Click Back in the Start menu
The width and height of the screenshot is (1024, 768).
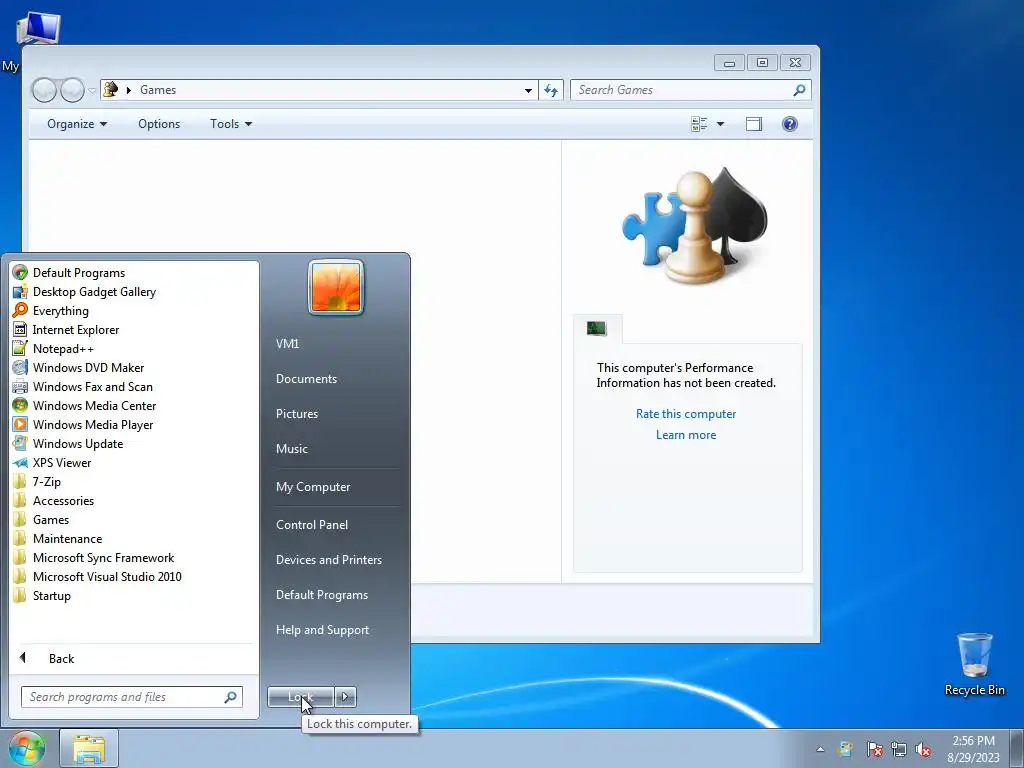61,658
